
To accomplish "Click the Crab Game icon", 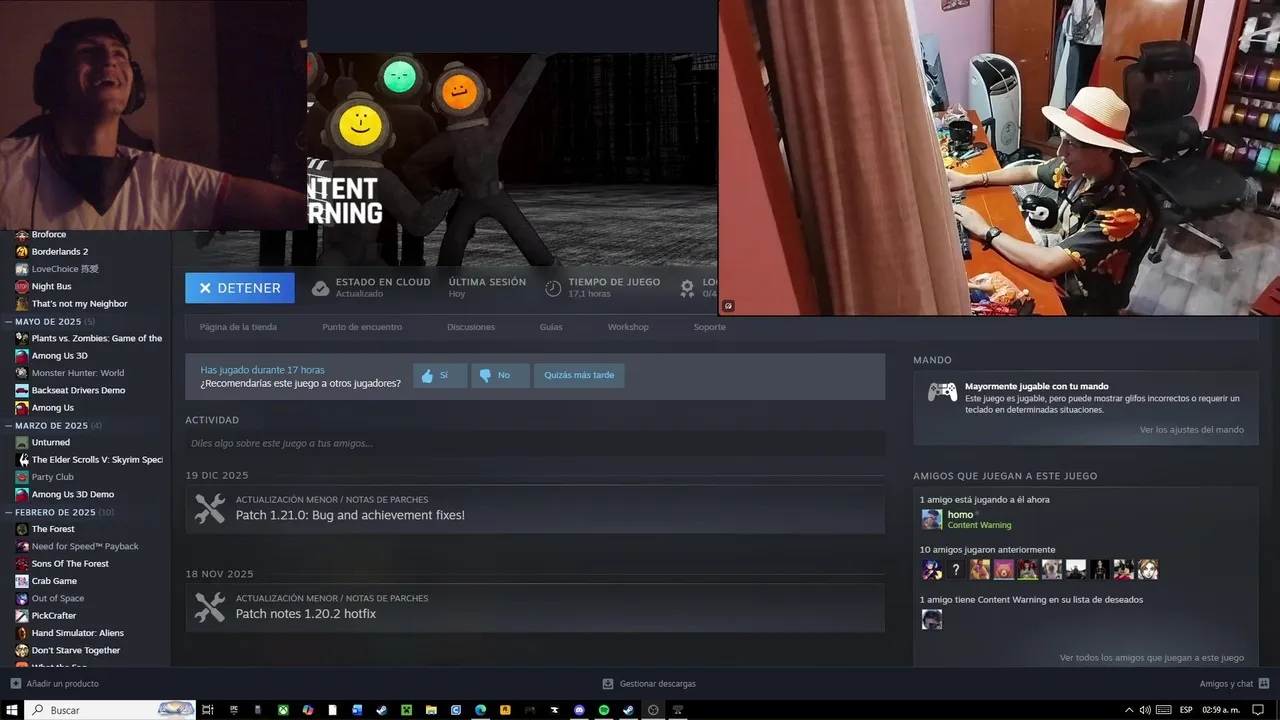I will click(22, 581).
